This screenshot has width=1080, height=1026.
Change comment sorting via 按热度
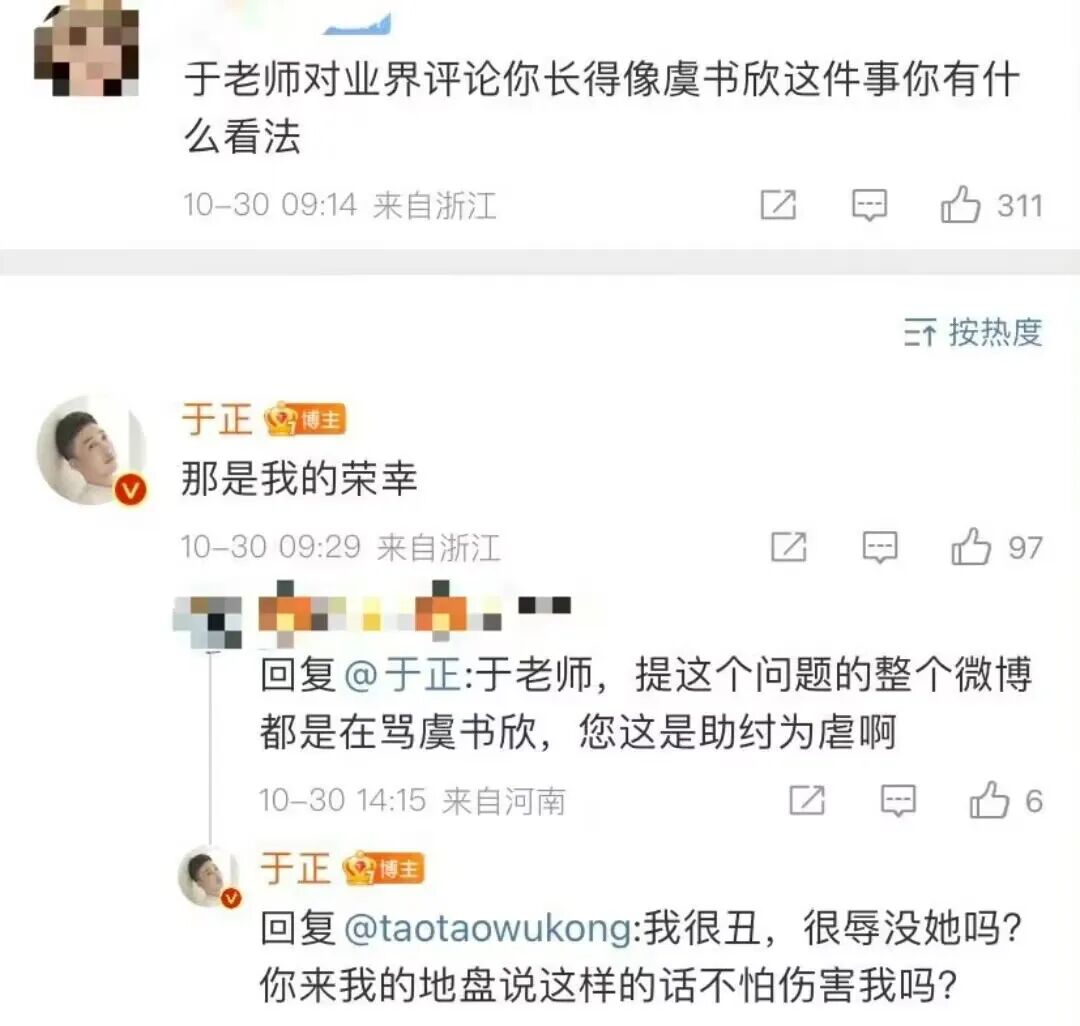(x=973, y=333)
